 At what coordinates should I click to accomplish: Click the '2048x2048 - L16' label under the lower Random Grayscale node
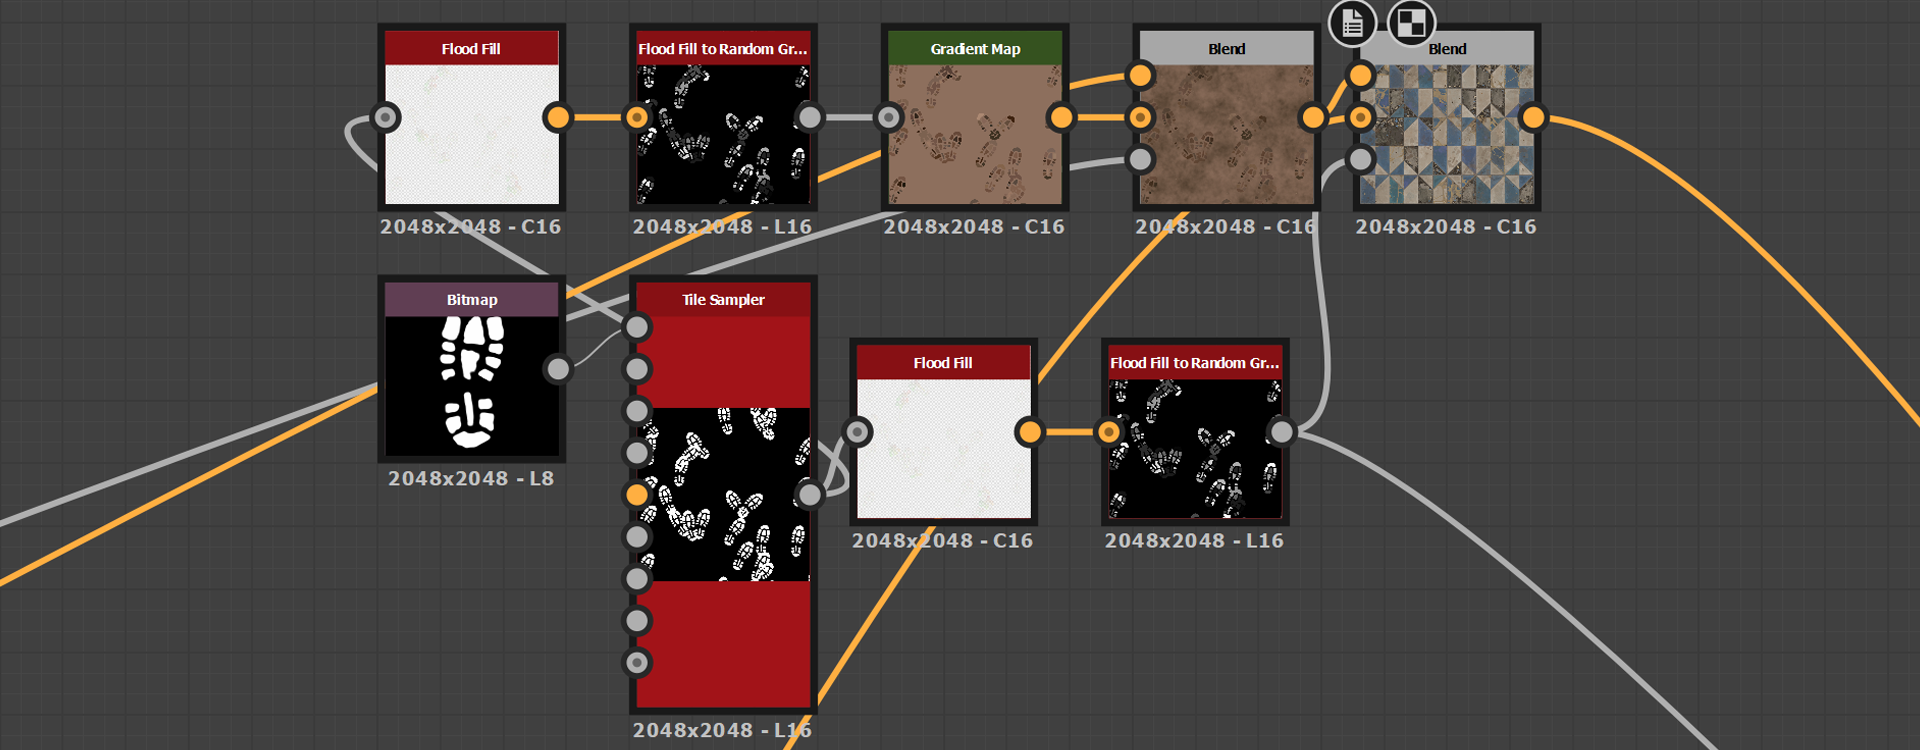point(1194,541)
